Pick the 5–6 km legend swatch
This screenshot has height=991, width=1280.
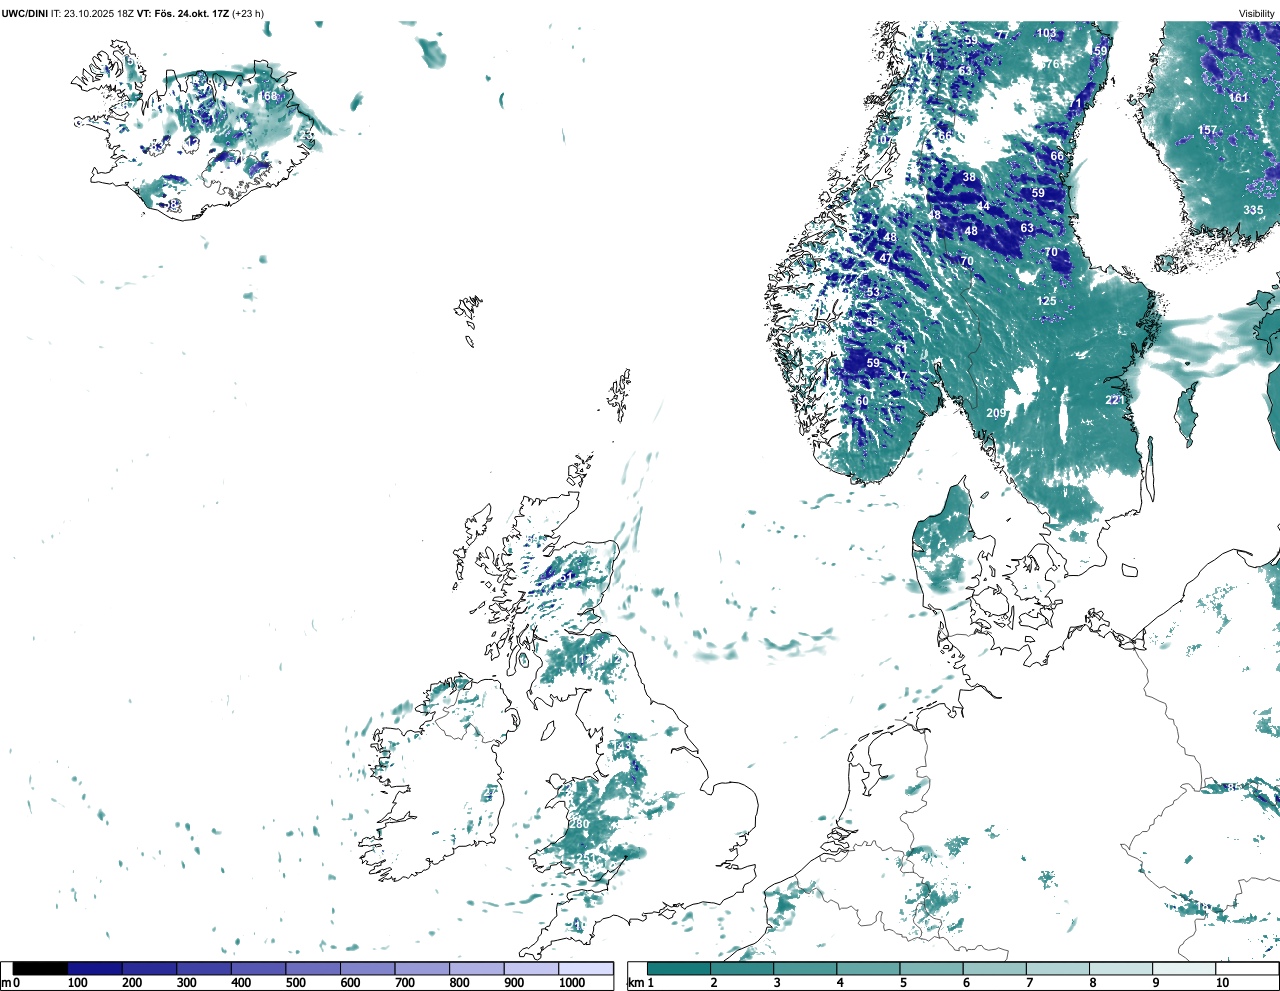point(931,968)
